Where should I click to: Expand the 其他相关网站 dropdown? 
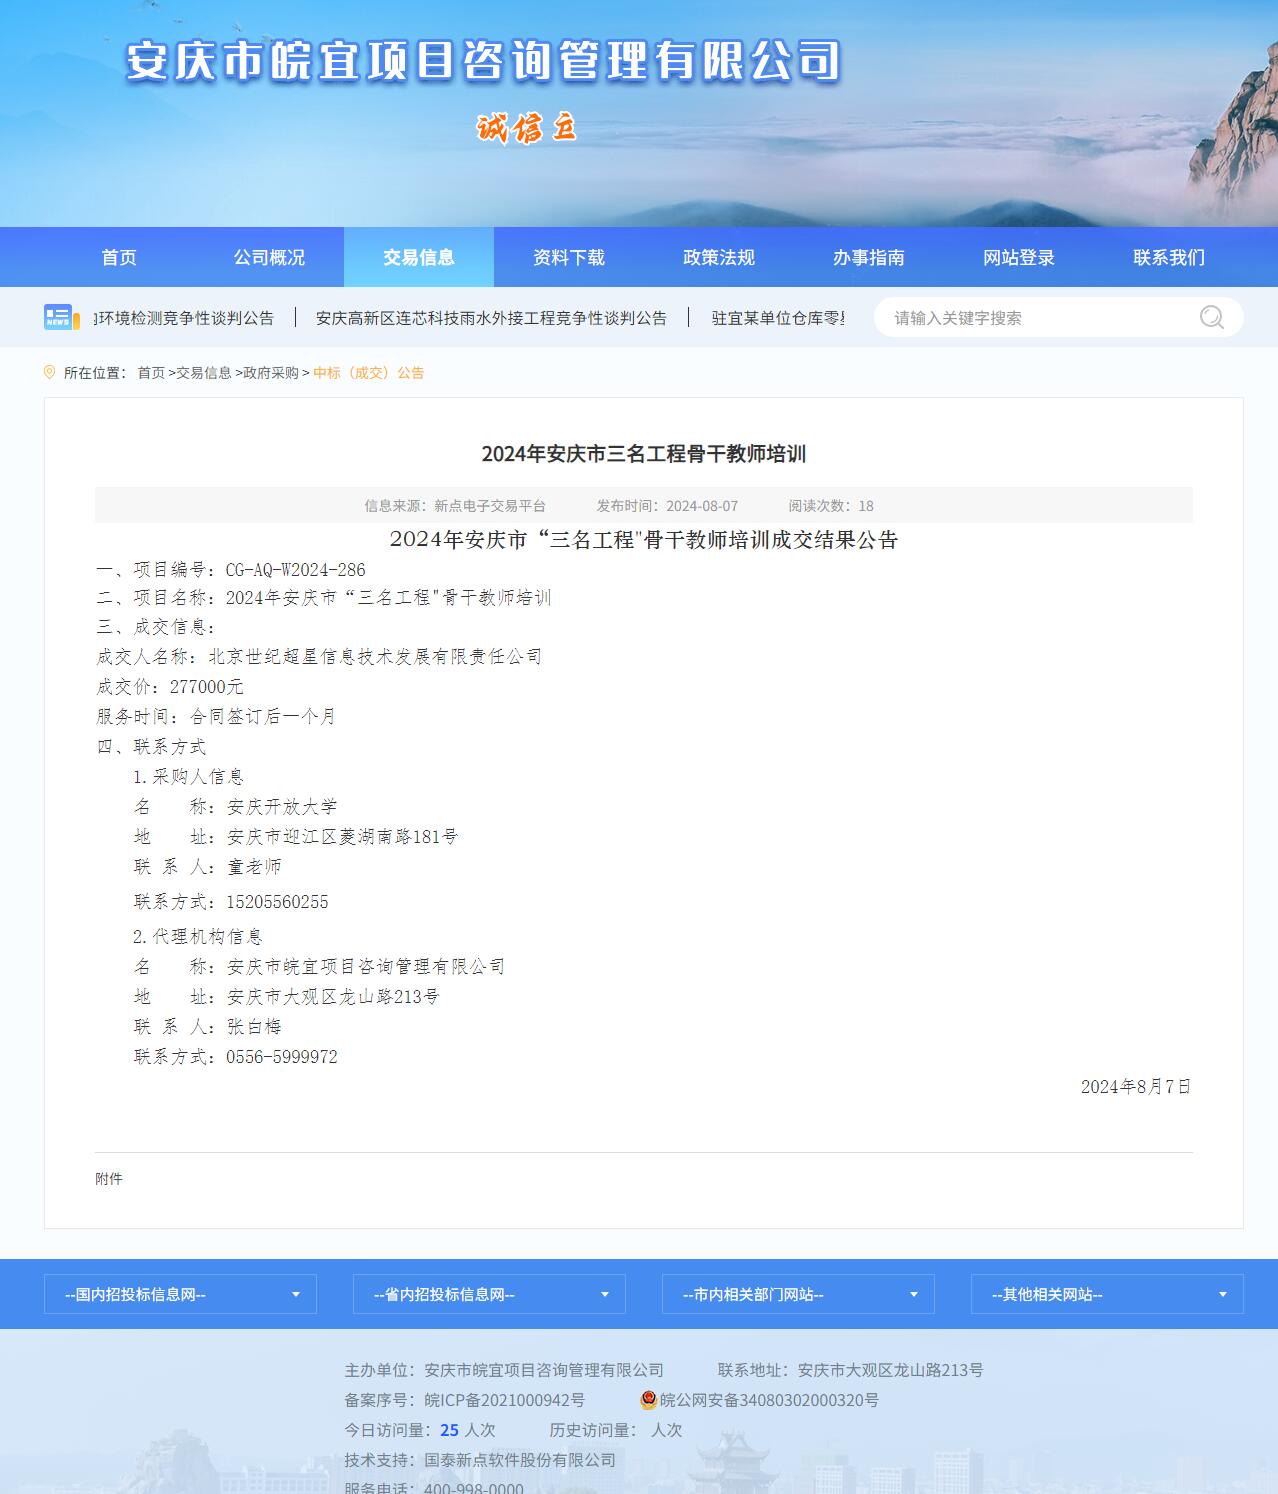click(x=1107, y=1294)
